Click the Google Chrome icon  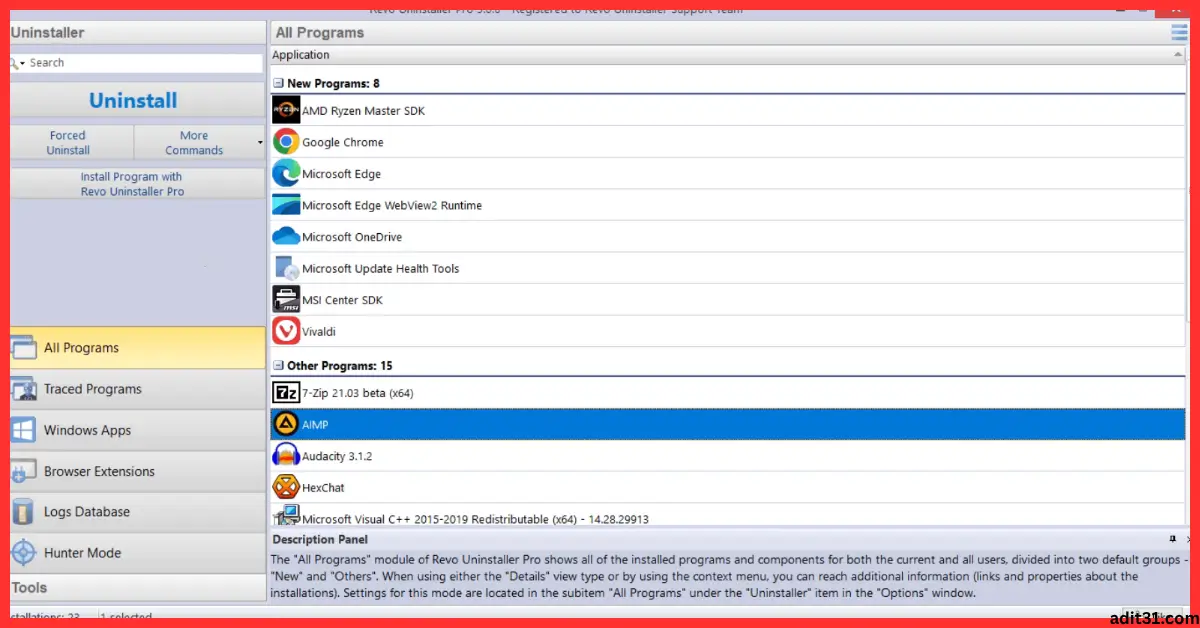286,142
